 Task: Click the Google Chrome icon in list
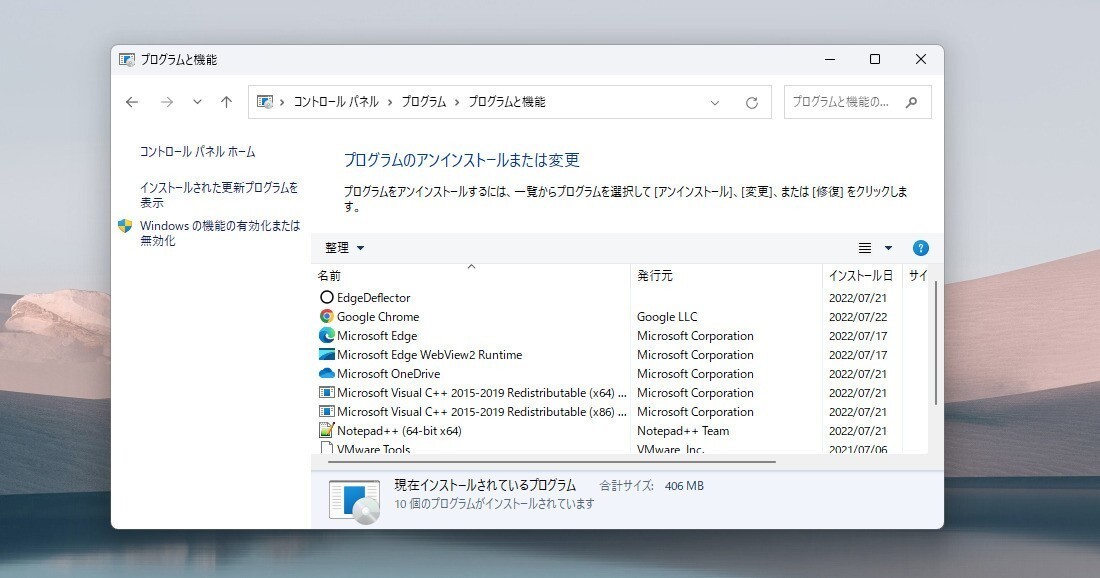pos(326,316)
